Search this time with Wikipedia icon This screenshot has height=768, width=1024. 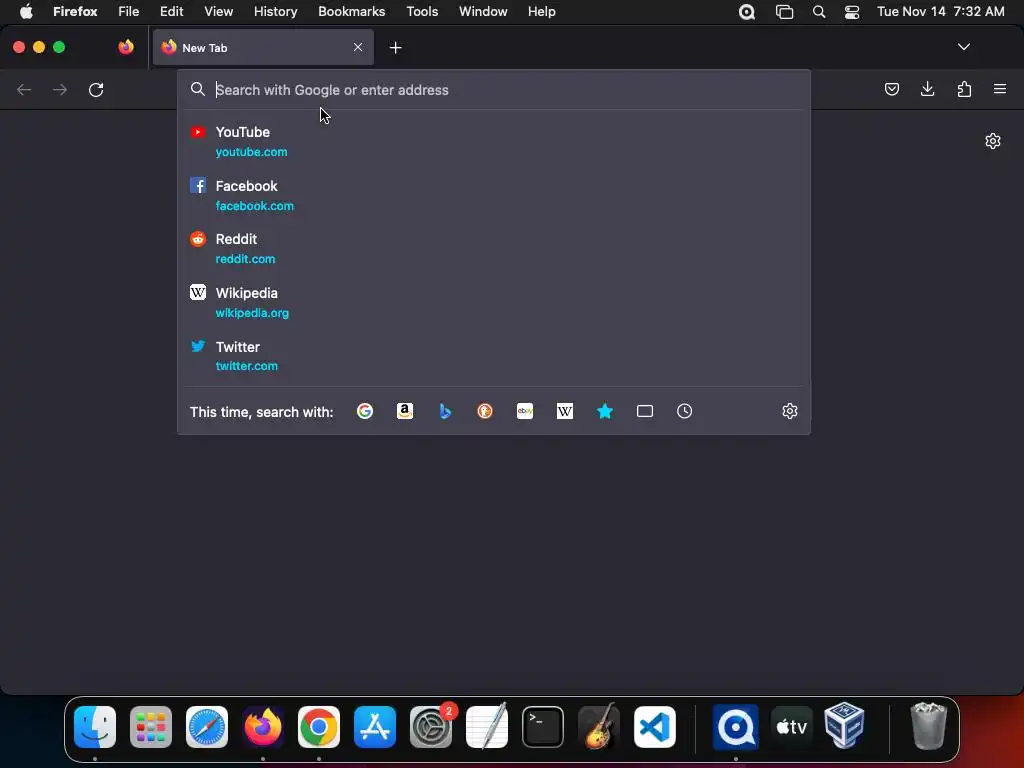(565, 411)
